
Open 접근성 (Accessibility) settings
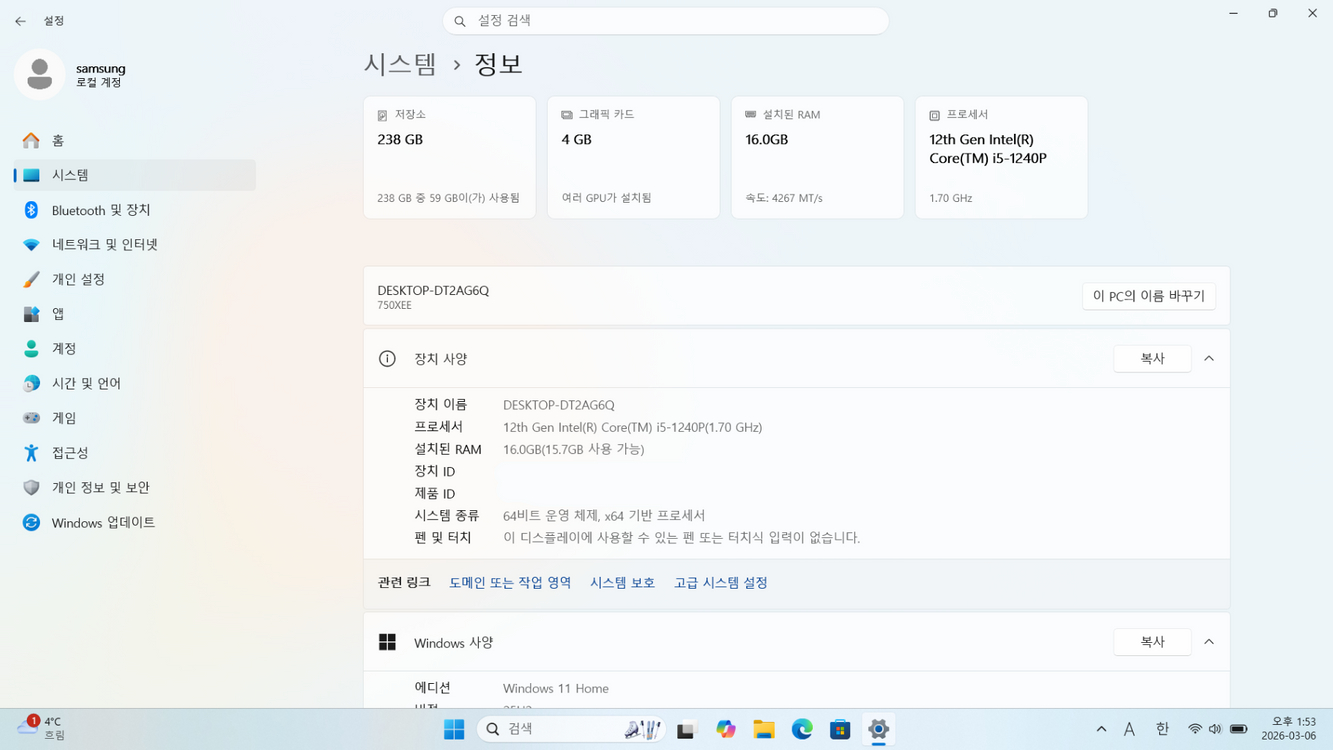pyautogui.click(x=70, y=452)
